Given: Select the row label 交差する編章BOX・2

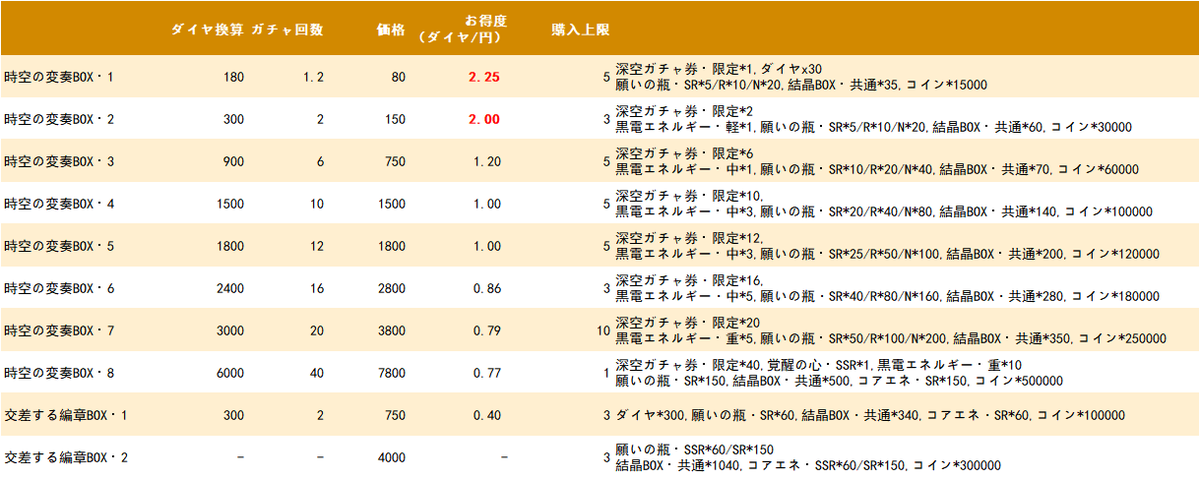Looking at the screenshot, I should click(66, 458).
